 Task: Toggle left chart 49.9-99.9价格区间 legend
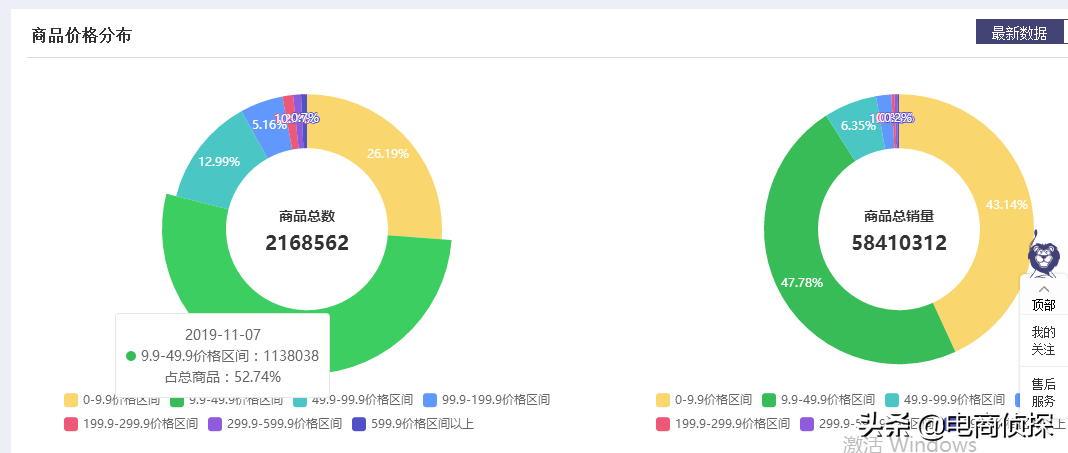(360, 400)
